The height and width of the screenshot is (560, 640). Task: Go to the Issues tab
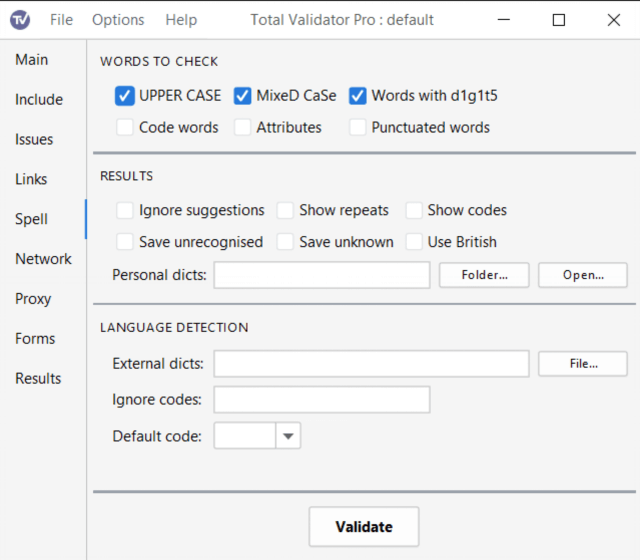tap(34, 140)
